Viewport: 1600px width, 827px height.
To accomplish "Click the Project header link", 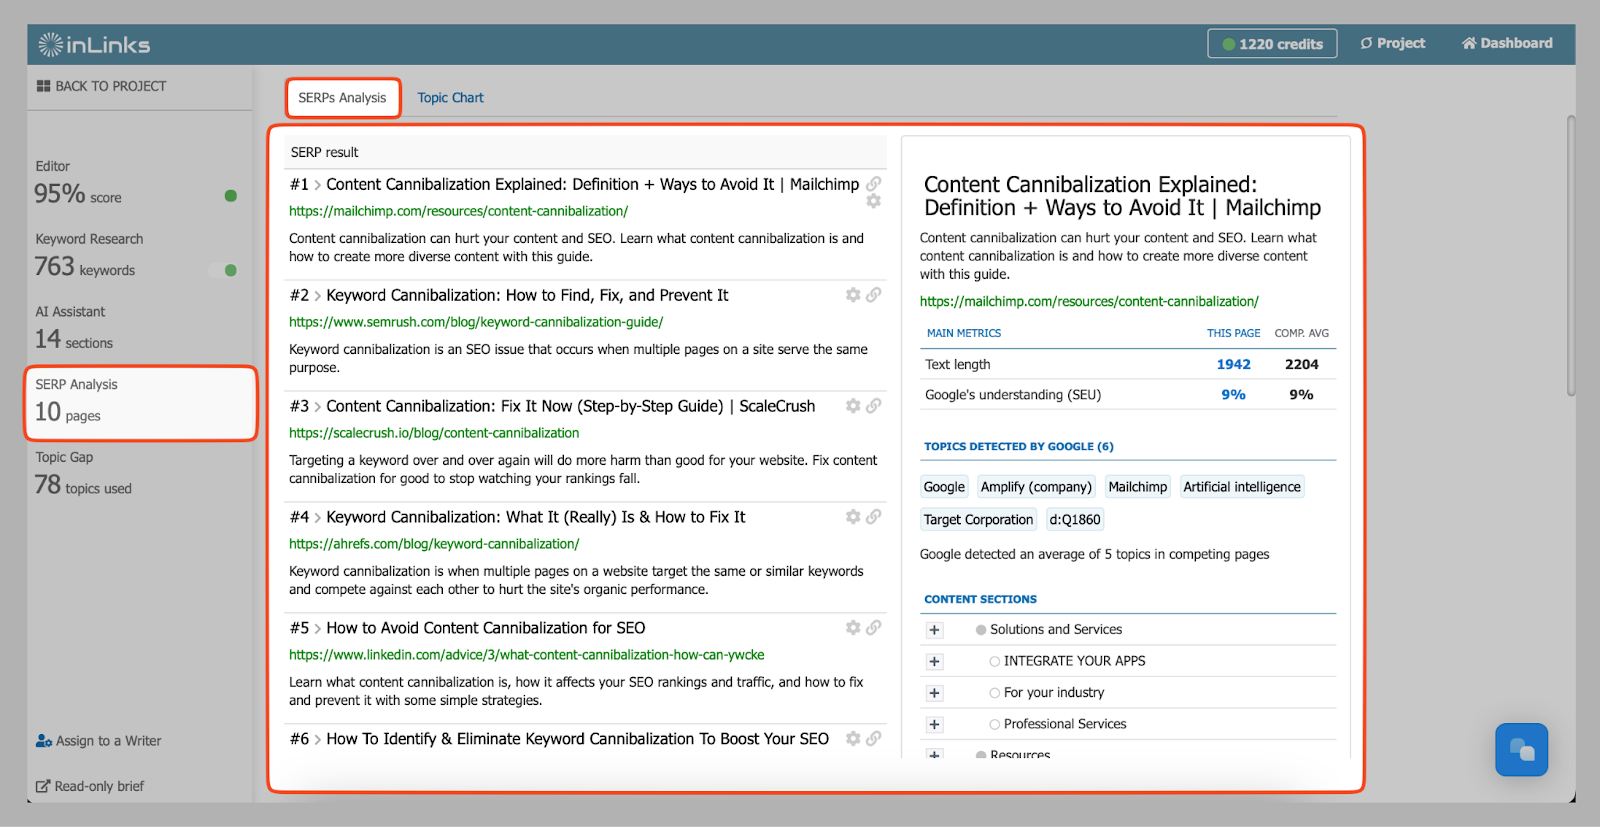I will pos(1392,43).
